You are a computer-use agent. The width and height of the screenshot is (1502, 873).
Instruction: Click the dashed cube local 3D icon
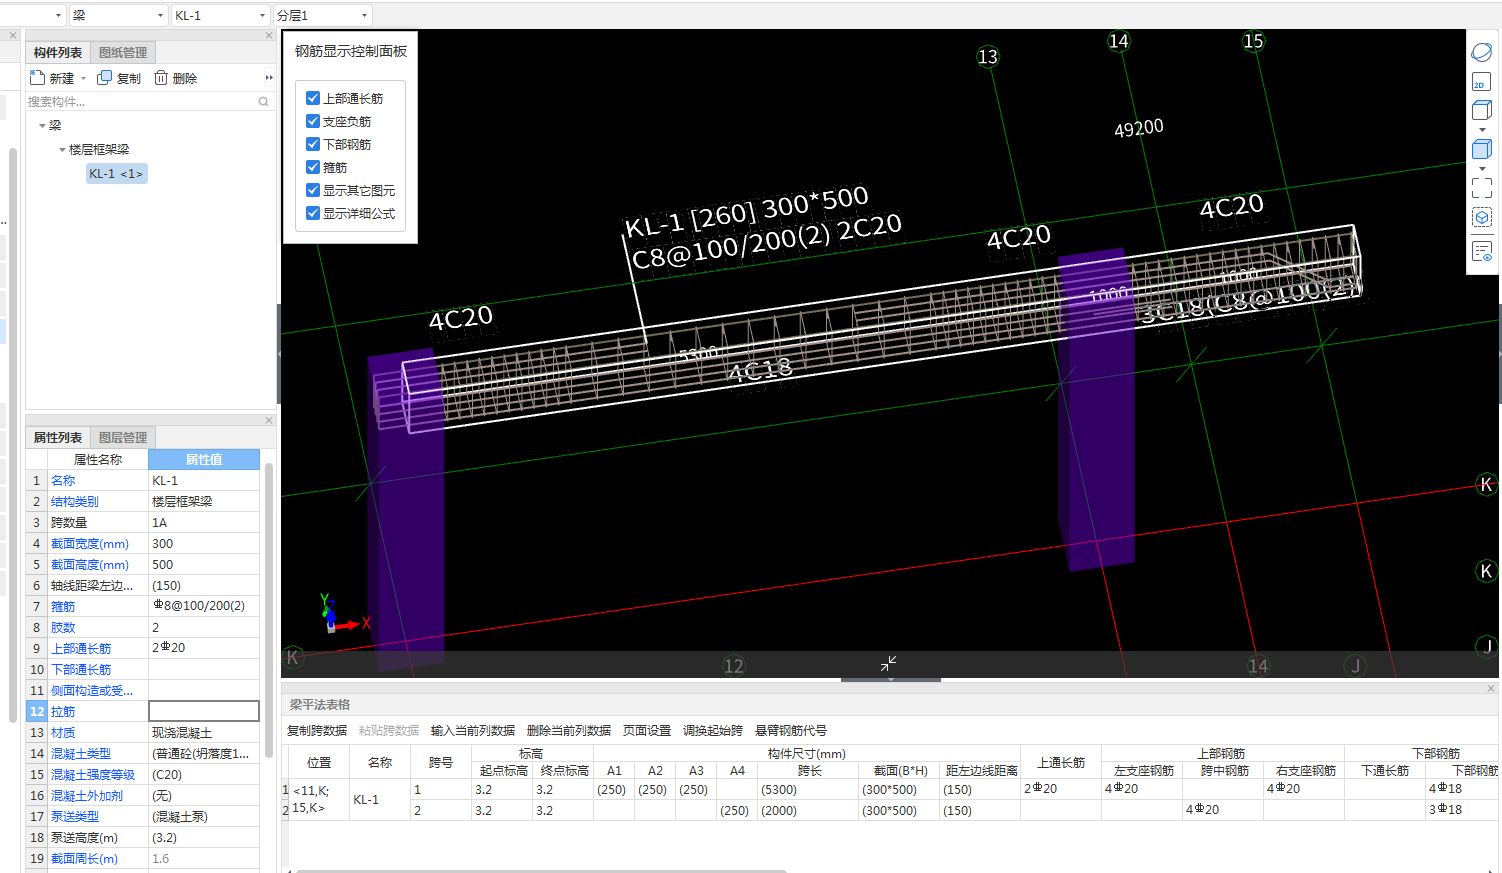click(1482, 217)
